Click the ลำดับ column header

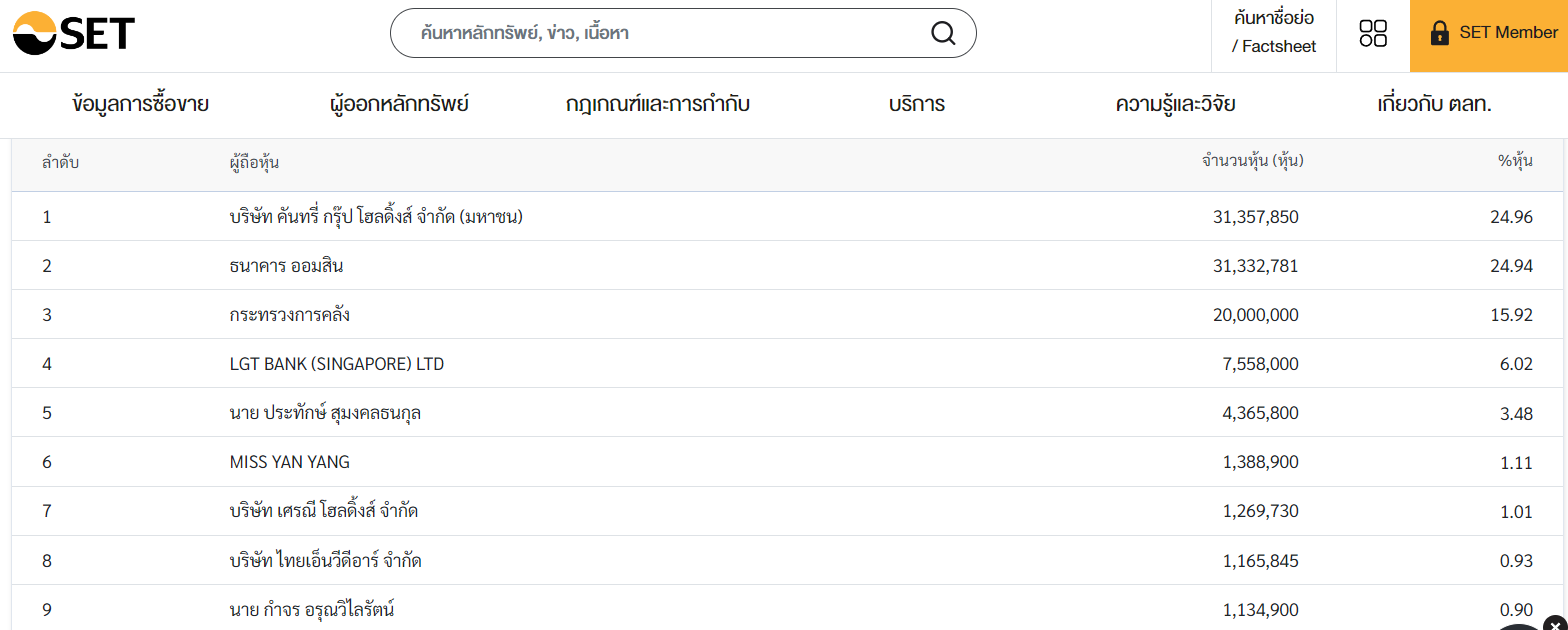(x=60, y=162)
